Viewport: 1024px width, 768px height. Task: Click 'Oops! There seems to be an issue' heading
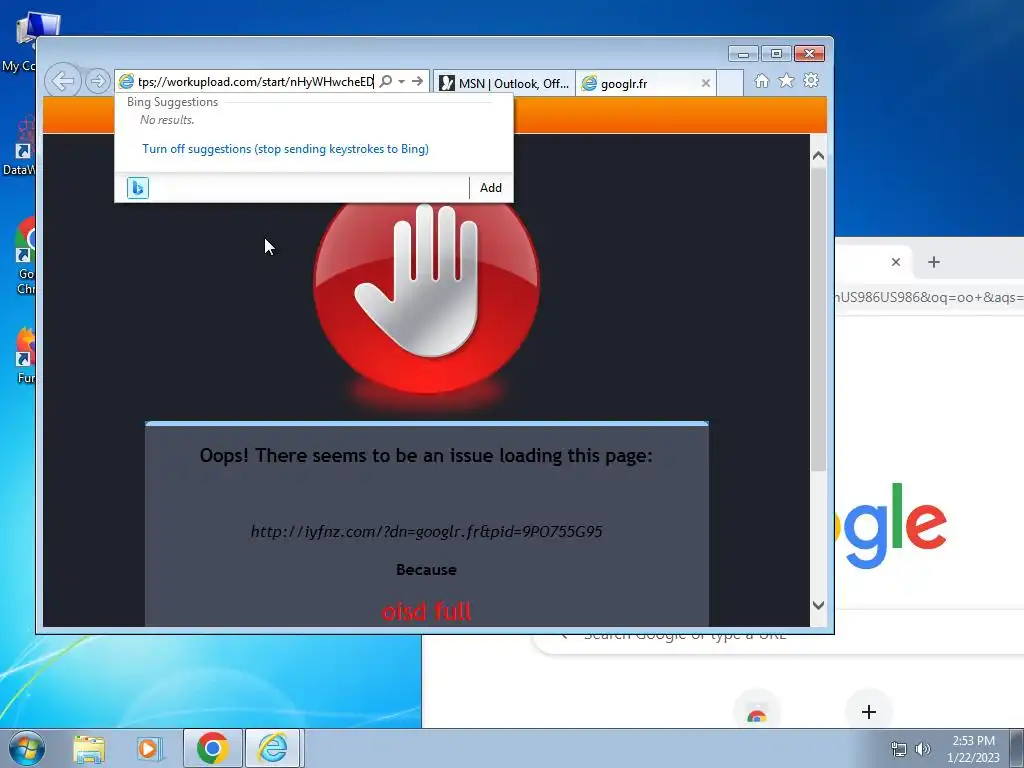point(426,455)
